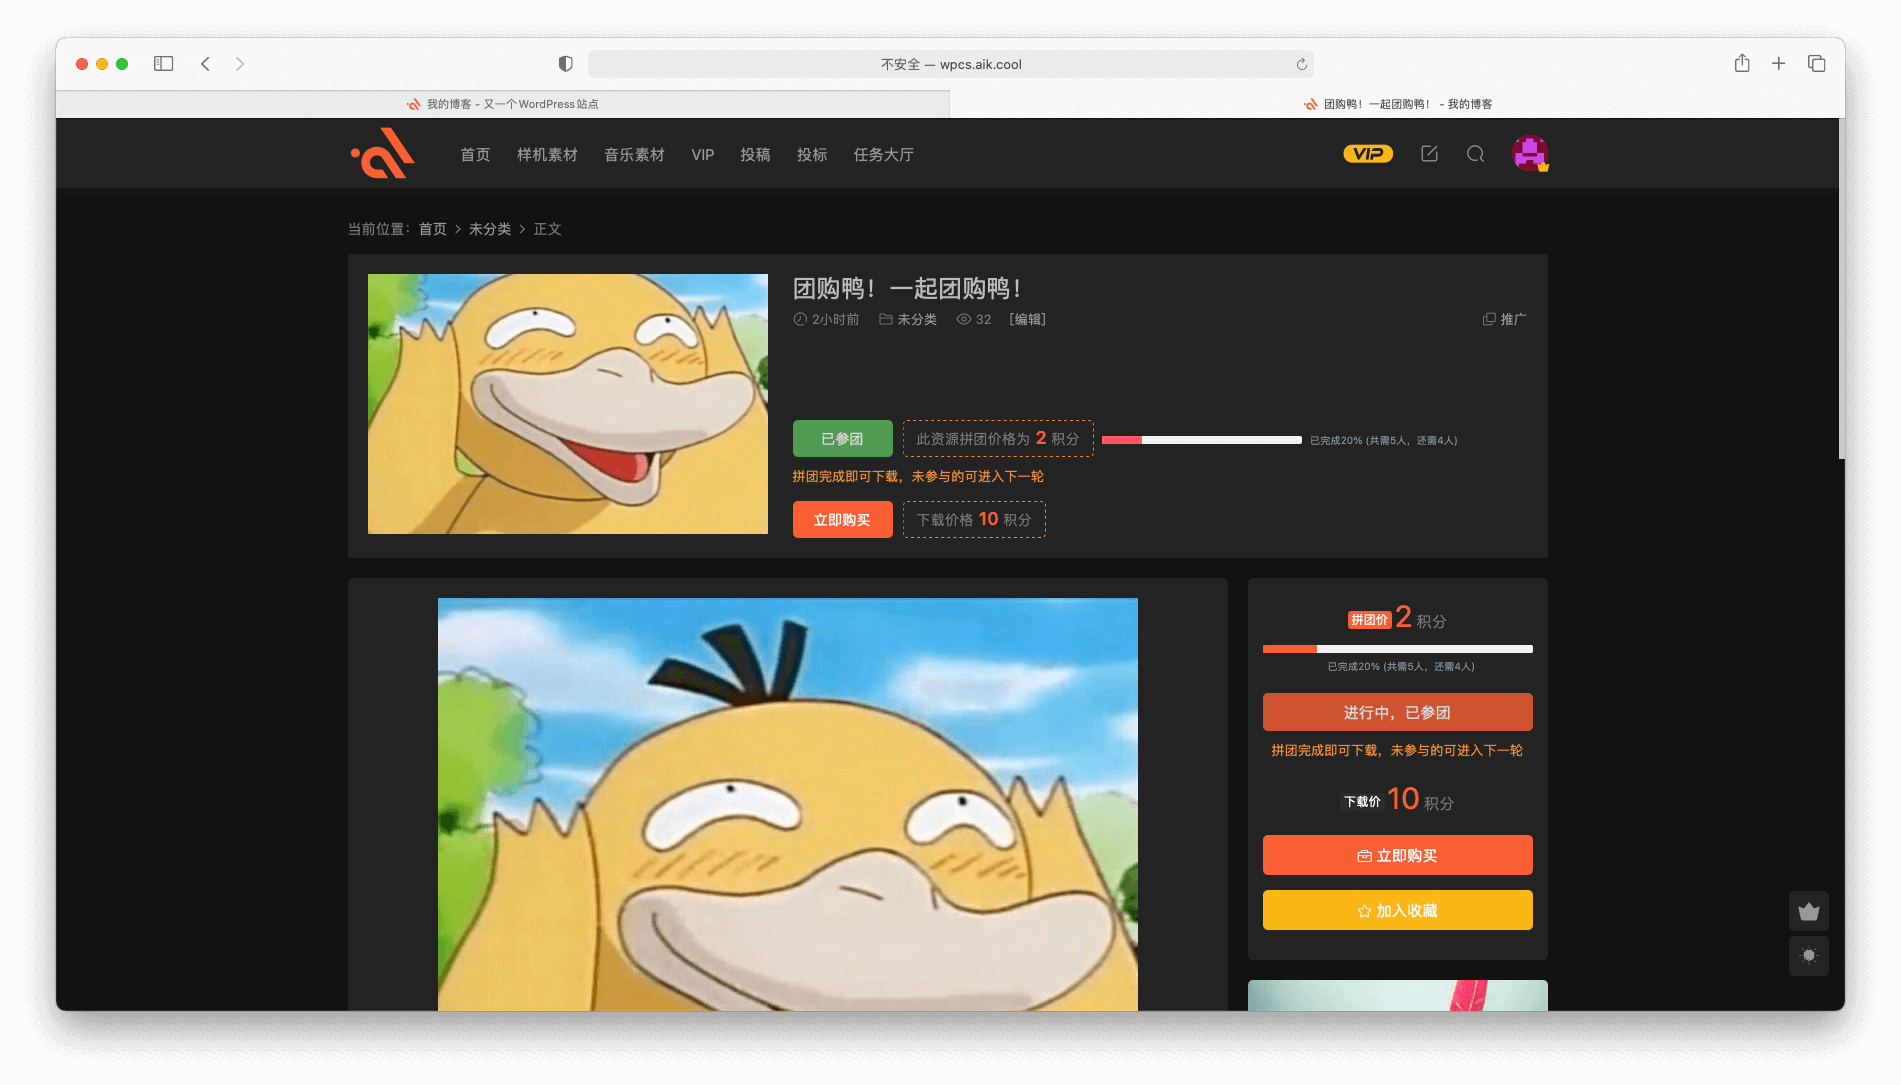Switch to 我的博客 WordPress站点 tab

pyautogui.click(x=502, y=104)
